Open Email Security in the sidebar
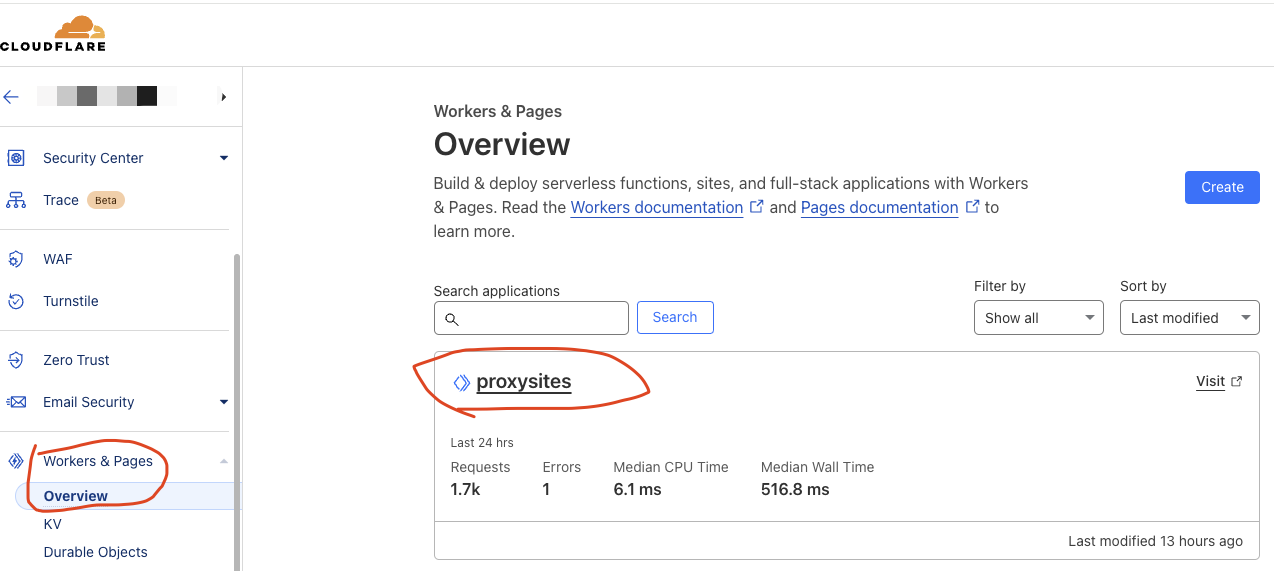This screenshot has width=1274, height=571. point(88,402)
